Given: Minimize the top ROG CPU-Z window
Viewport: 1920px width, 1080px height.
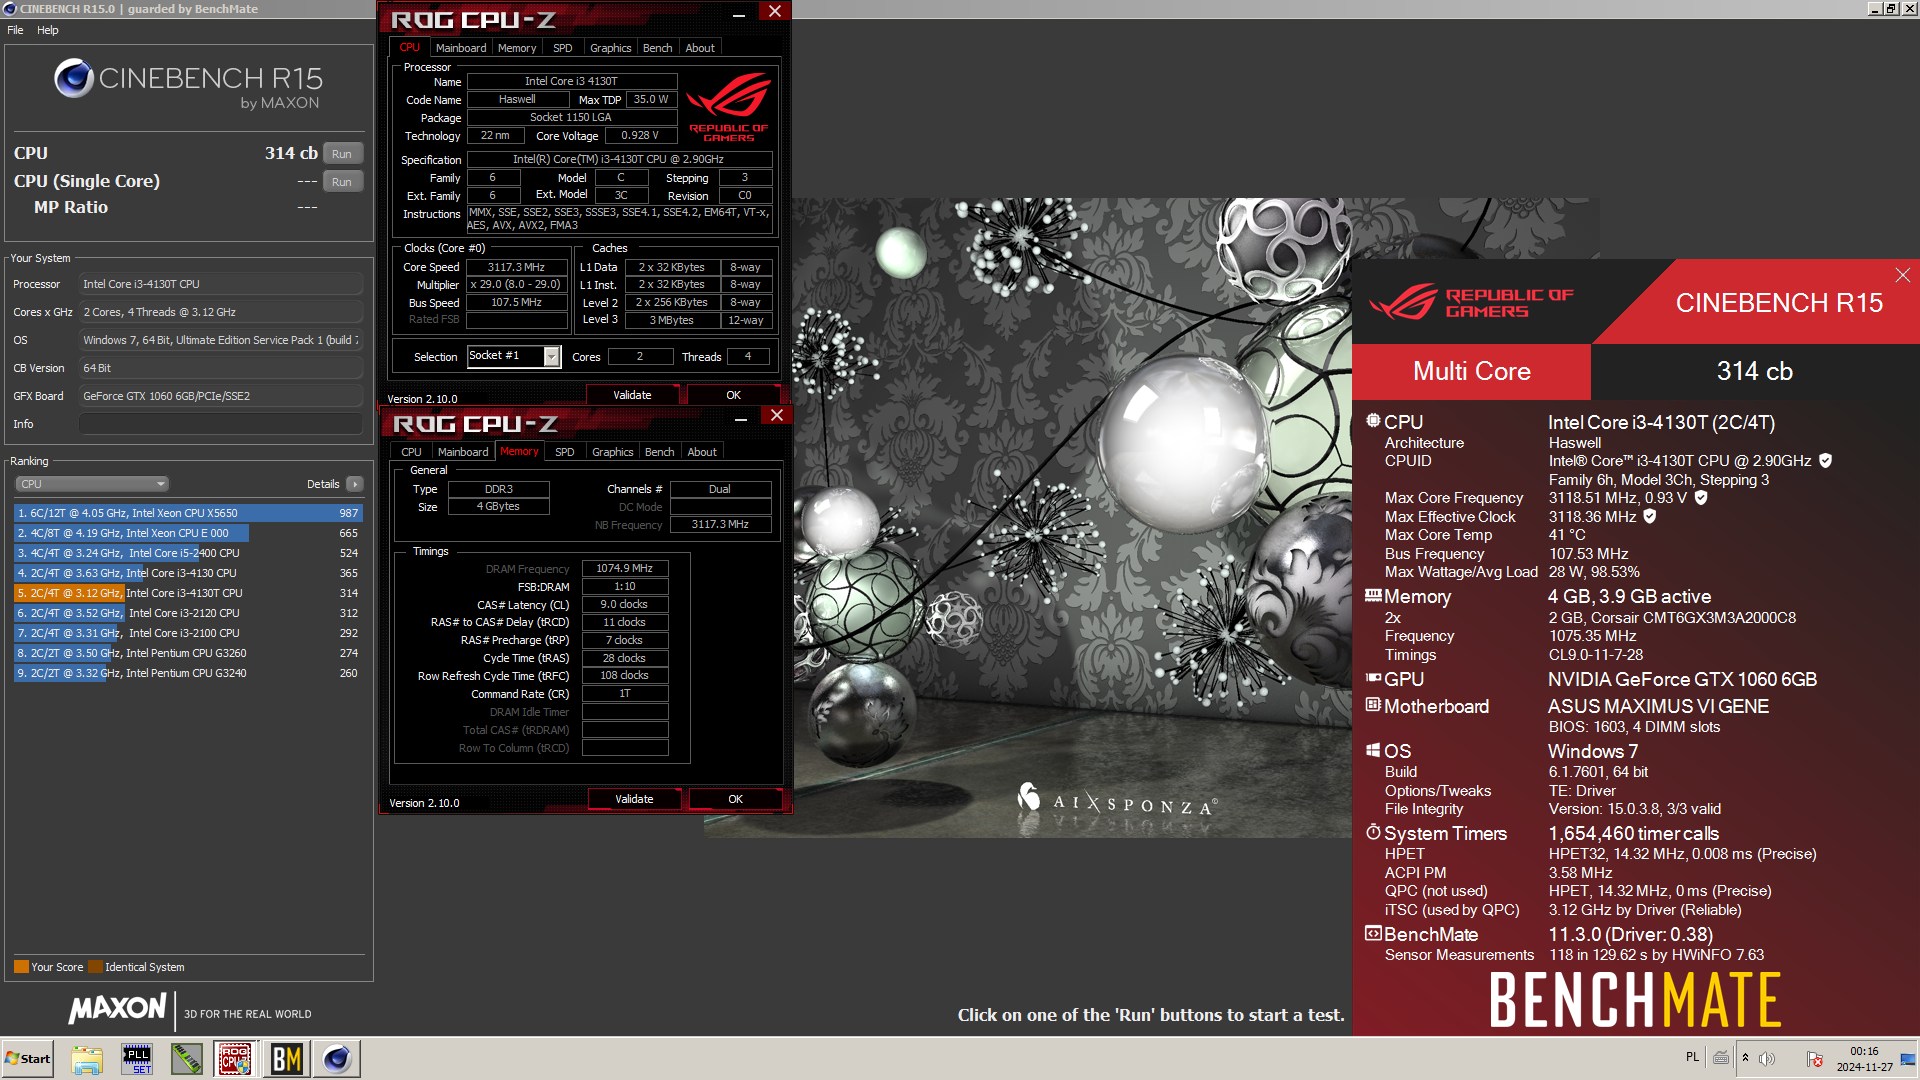Looking at the screenshot, I should pos(739,14).
